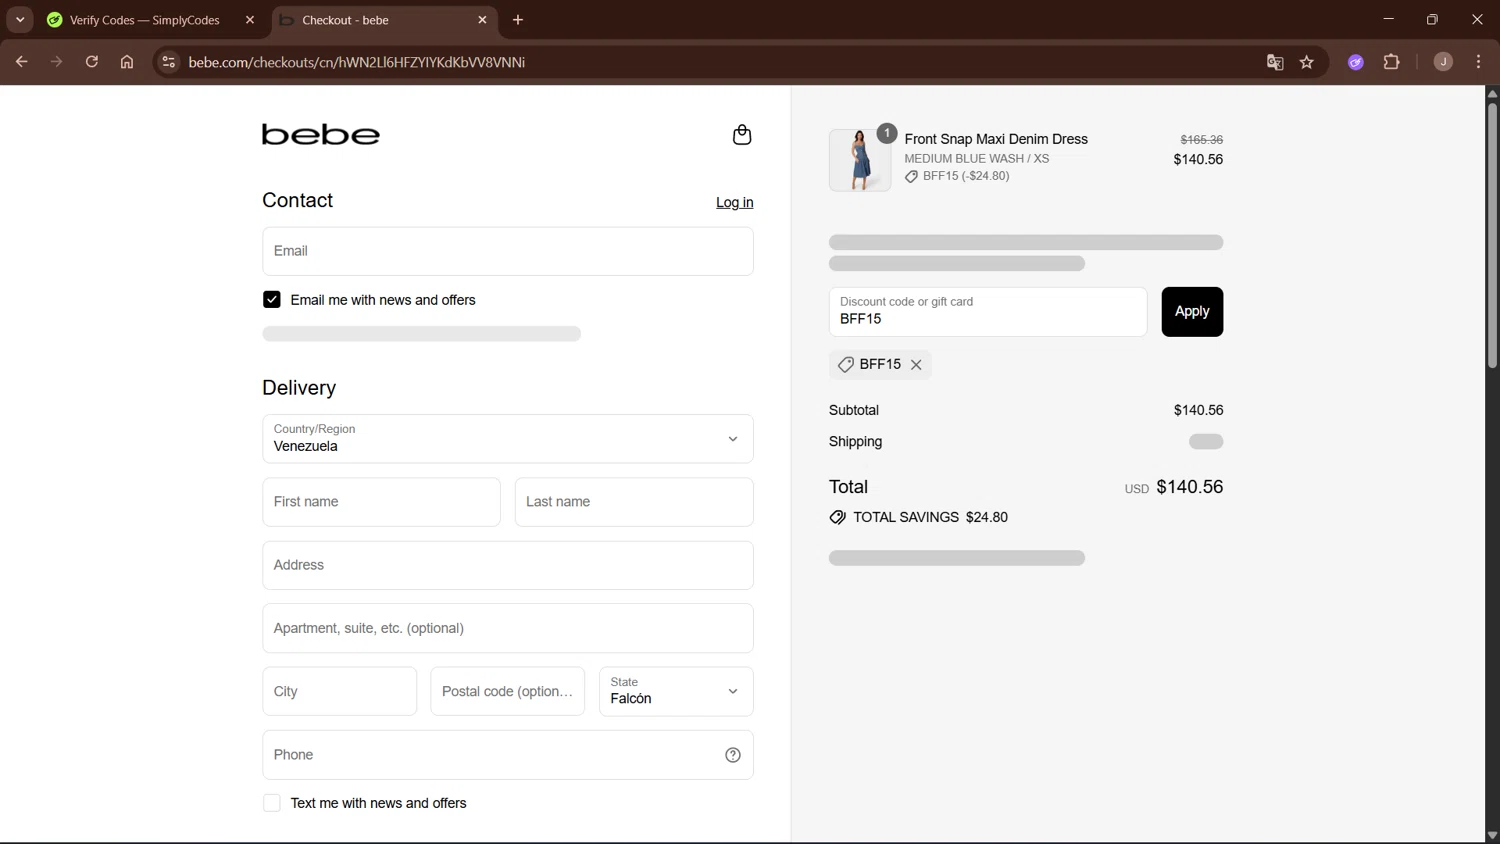Focus the Last name field
The width and height of the screenshot is (1500, 844).
(634, 502)
